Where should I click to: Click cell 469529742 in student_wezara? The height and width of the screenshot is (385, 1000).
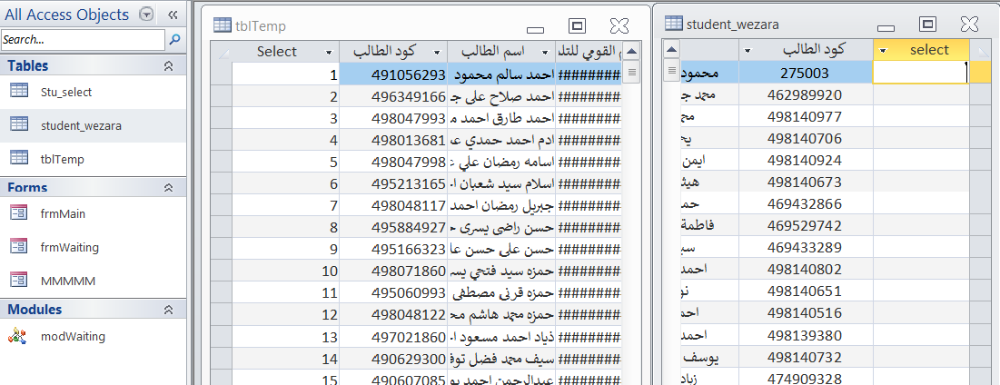click(x=805, y=226)
